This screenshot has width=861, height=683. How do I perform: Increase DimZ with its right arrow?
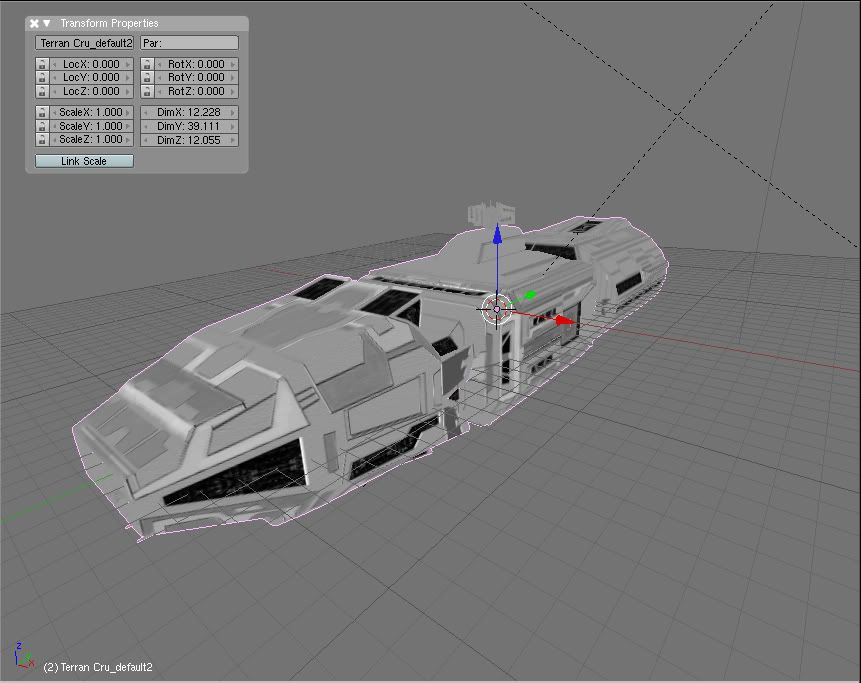[x=233, y=140]
